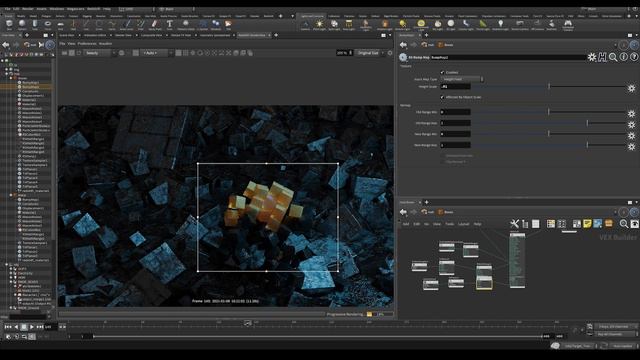Expand the shelf set options arrow
Viewport: 640px width, 360px height.
(x=293, y=16)
